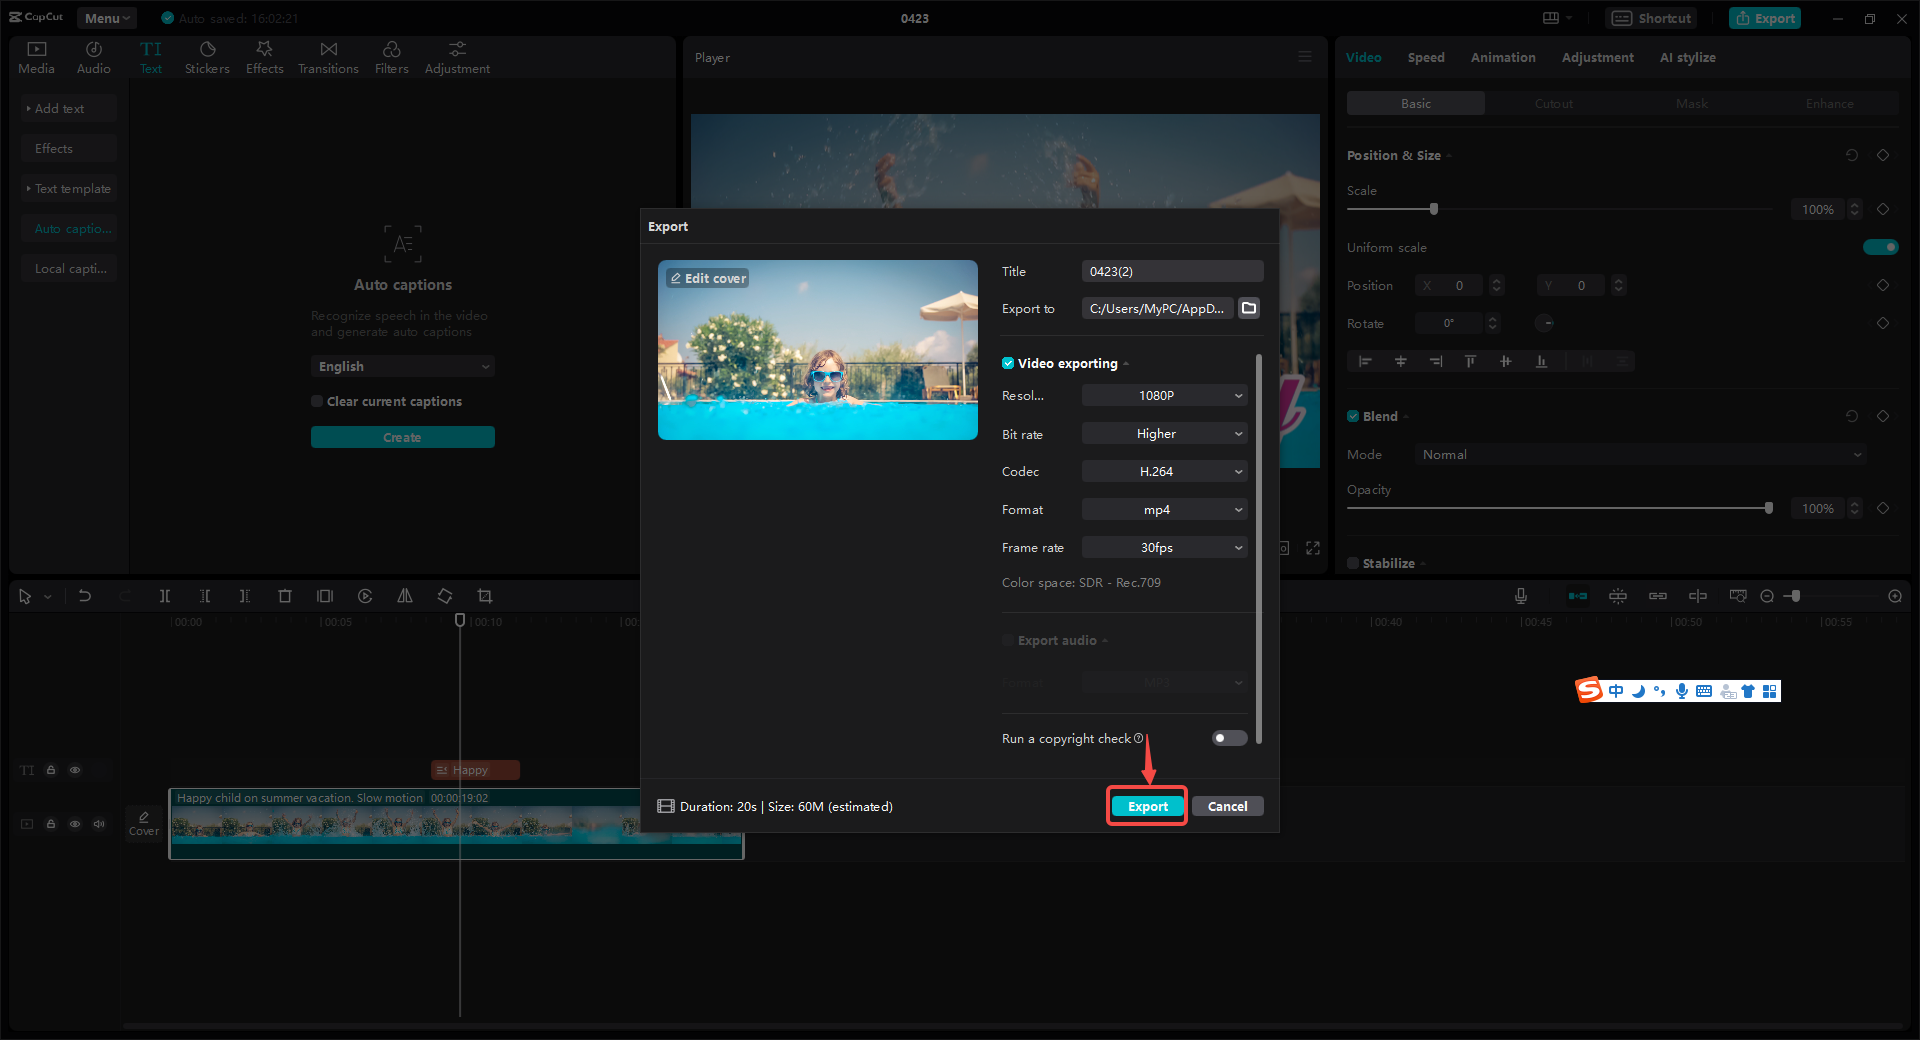This screenshot has height=1040, width=1920.
Task: Toggle the Run a copyright check switch
Action: point(1228,738)
